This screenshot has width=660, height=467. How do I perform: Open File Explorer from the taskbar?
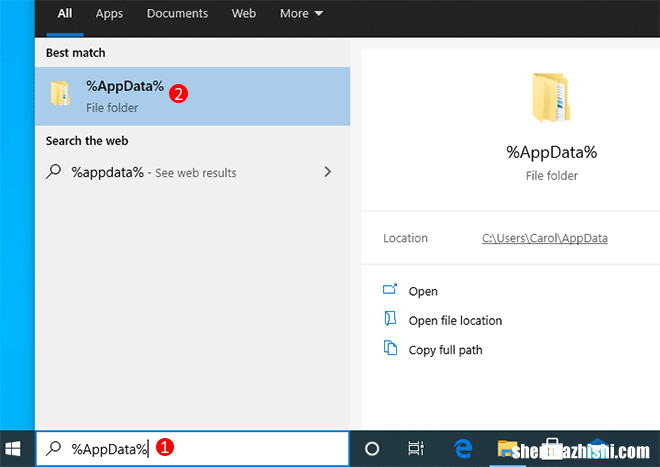[x=506, y=448]
